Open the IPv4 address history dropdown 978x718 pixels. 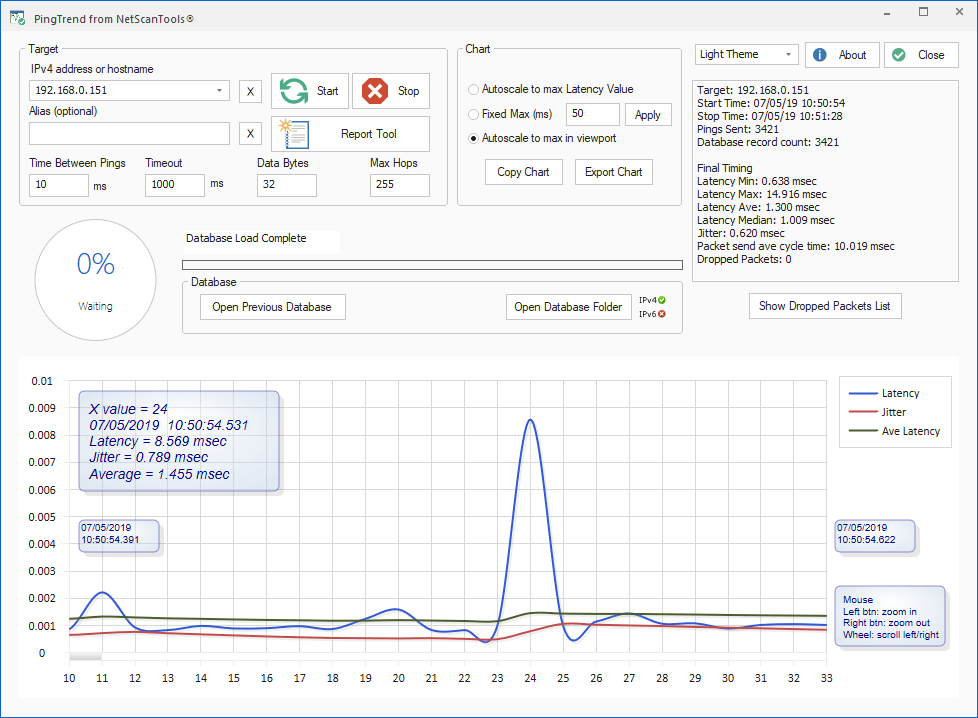[220, 90]
